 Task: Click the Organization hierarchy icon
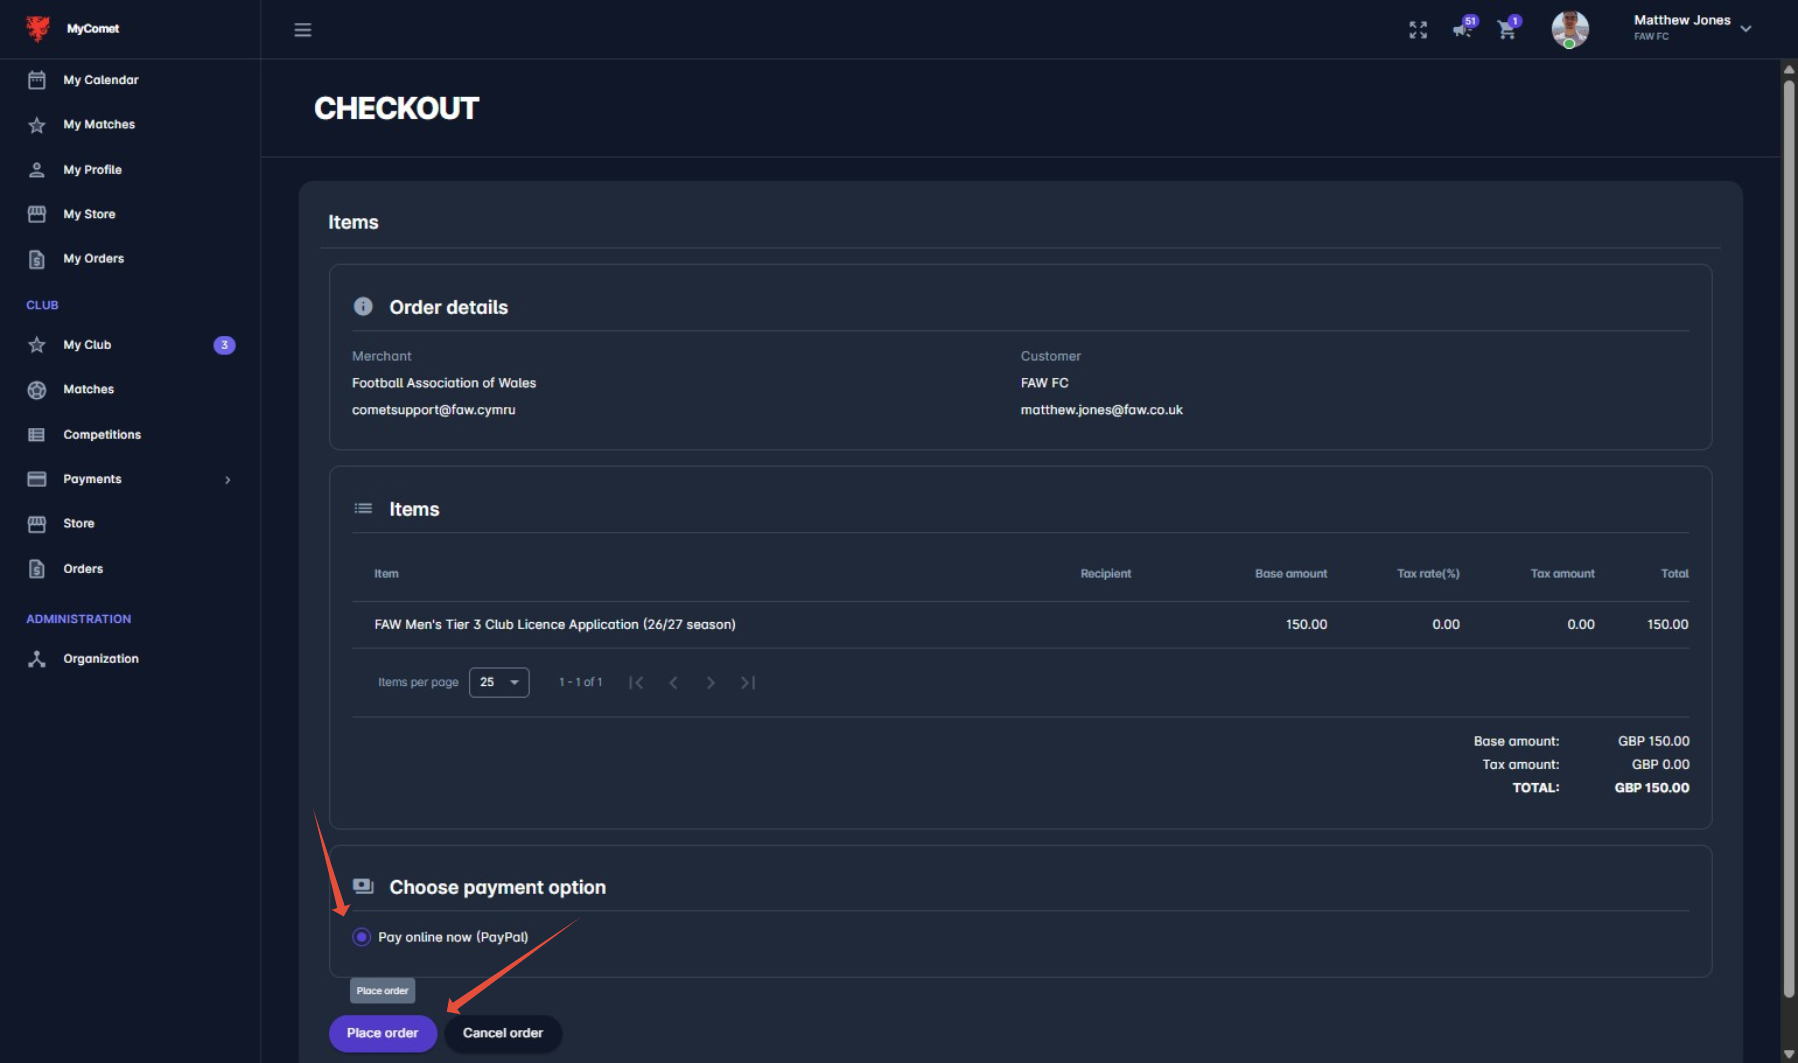tap(37, 659)
